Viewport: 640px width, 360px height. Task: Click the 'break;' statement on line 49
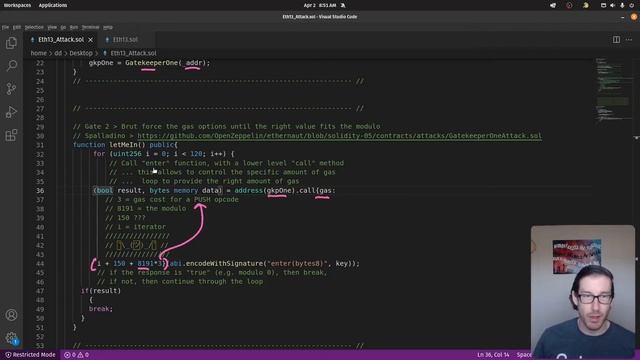pos(100,309)
